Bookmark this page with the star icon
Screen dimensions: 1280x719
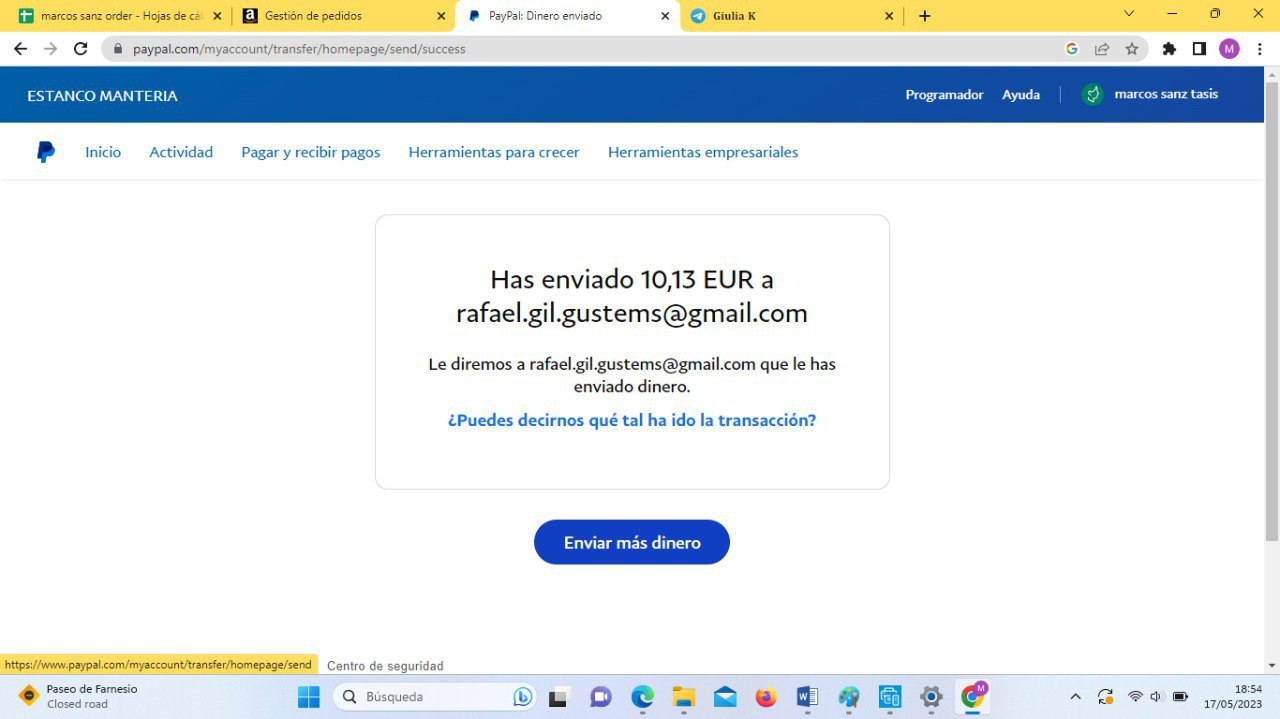click(1131, 48)
